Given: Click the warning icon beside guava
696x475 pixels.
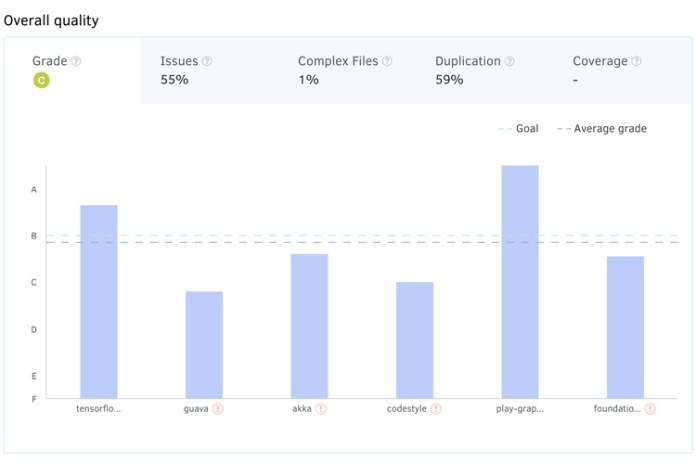Looking at the screenshot, I should point(218,408).
